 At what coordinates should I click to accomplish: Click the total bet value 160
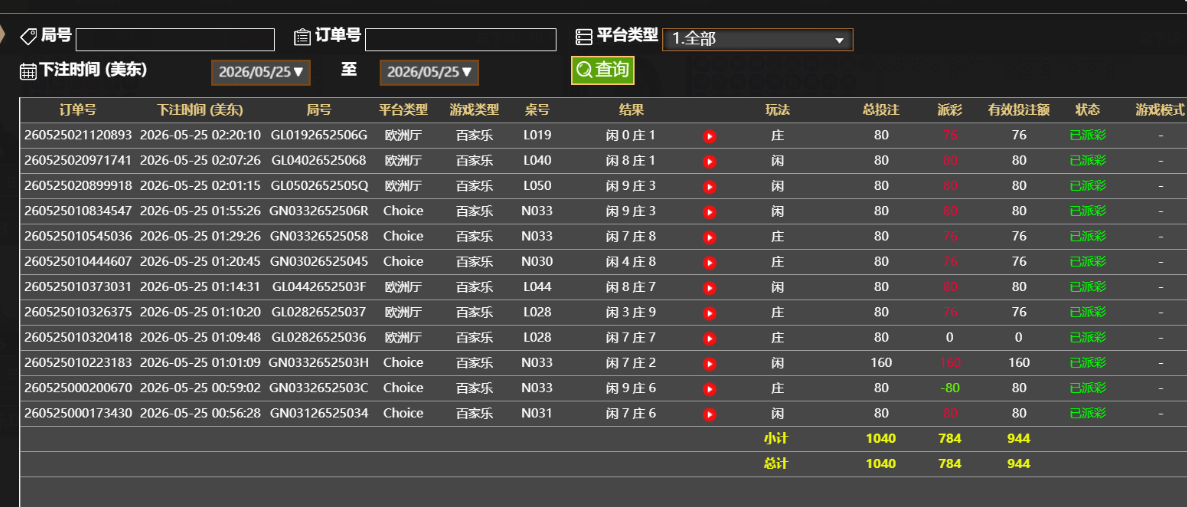click(x=881, y=362)
